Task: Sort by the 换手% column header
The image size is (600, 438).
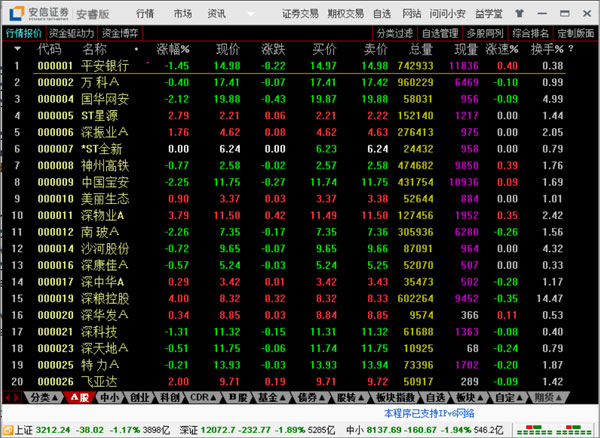Action: pos(547,49)
